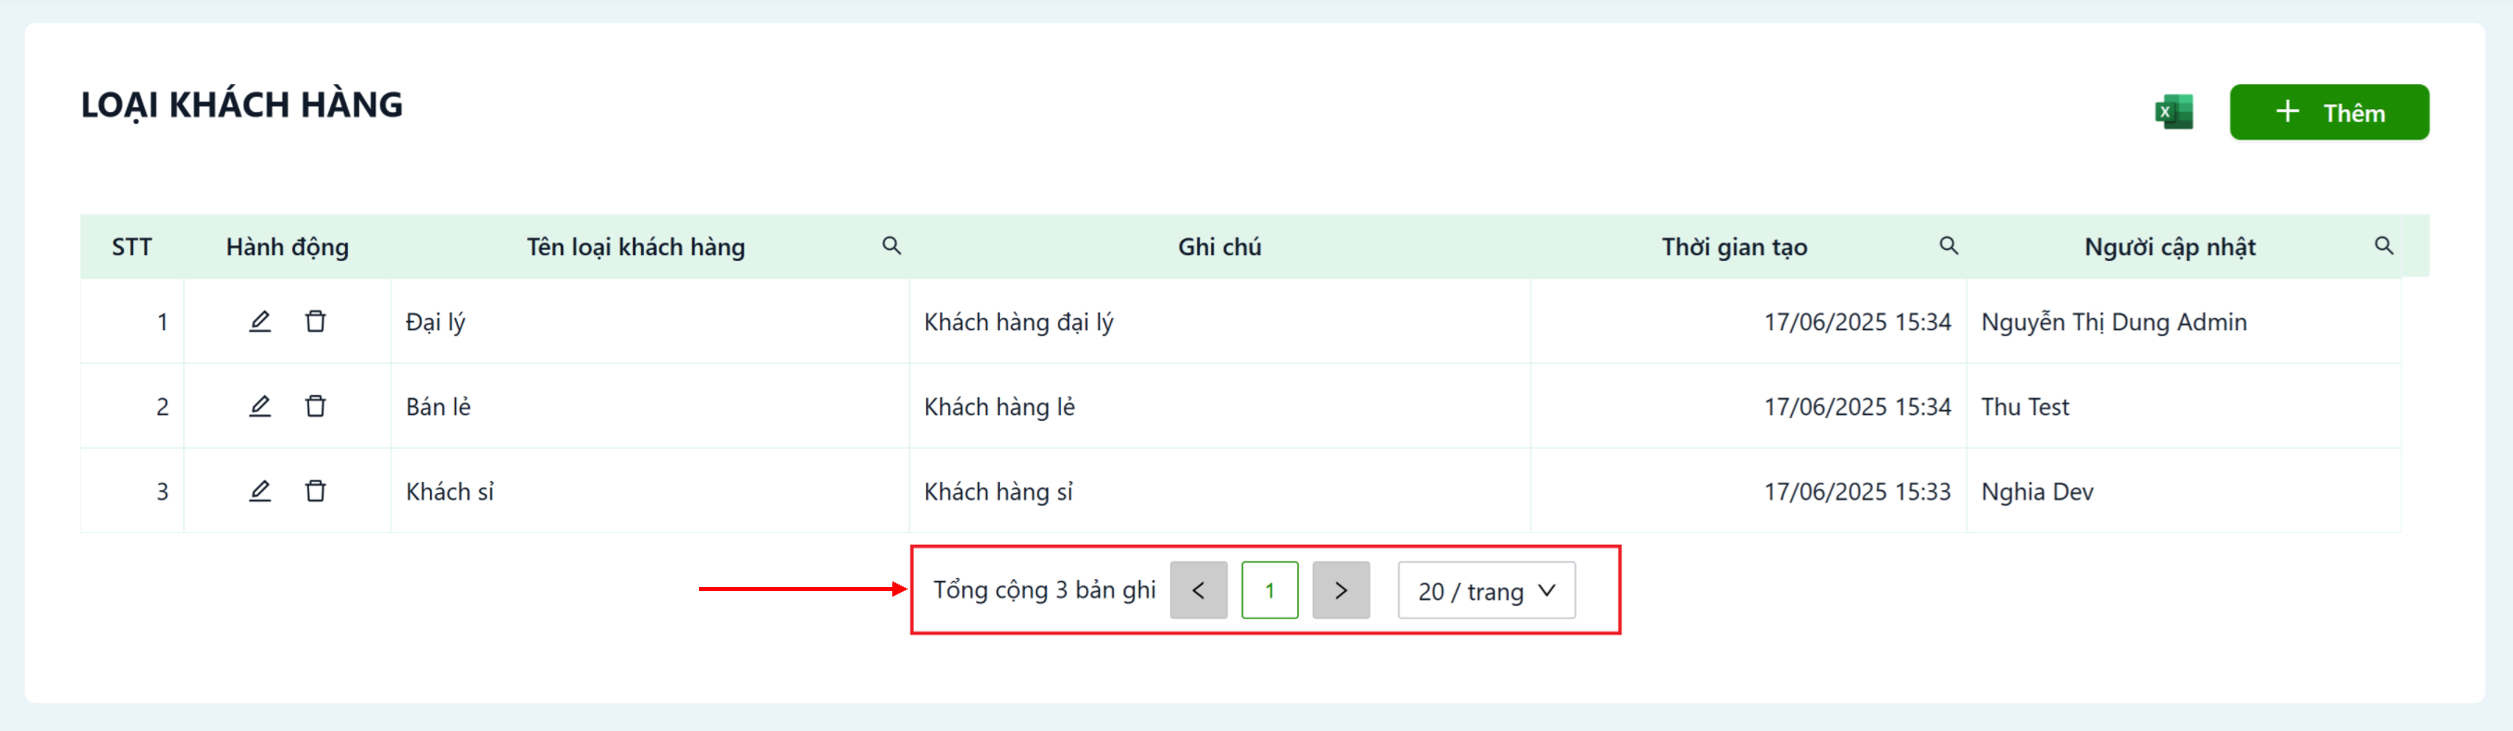The width and height of the screenshot is (2513, 731).
Task: Click the Hành động column header
Action: (x=287, y=247)
